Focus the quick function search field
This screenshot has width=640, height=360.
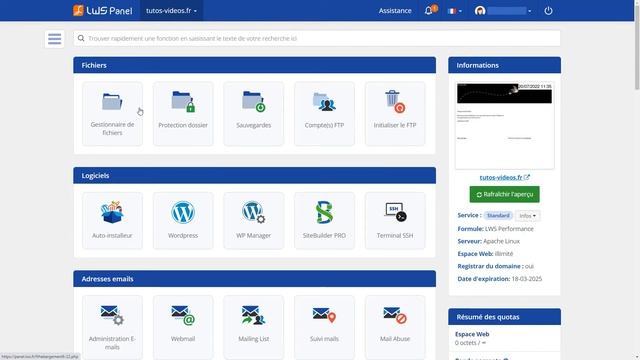tap(317, 38)
